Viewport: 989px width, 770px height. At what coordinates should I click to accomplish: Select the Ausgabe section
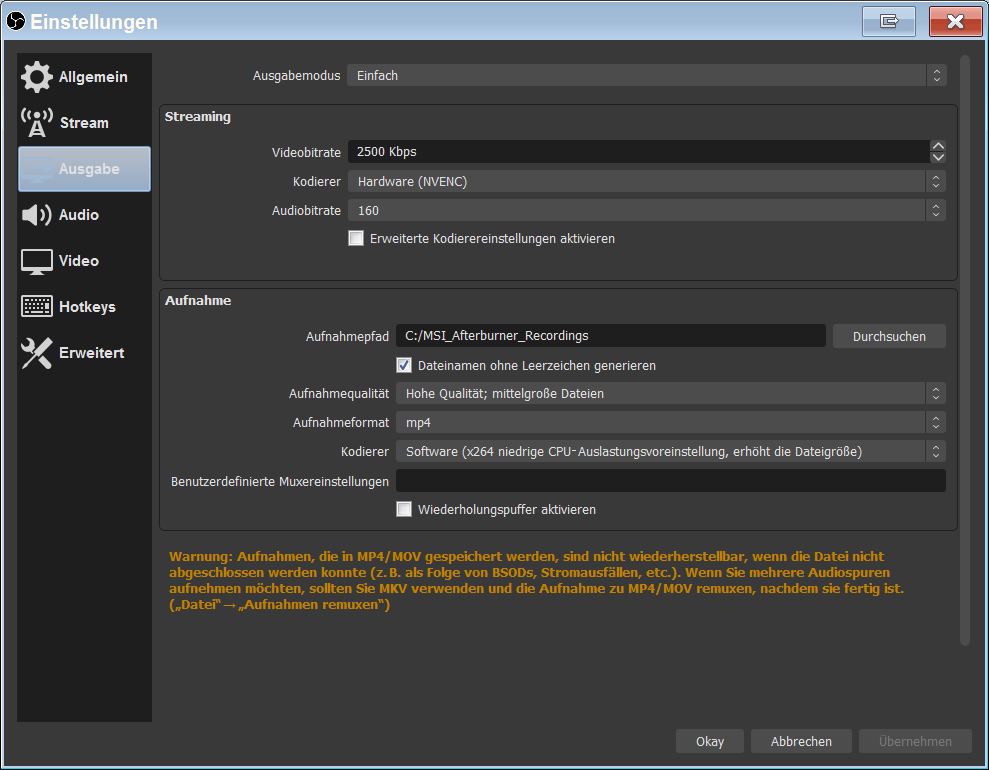click(x=85, y=169)
